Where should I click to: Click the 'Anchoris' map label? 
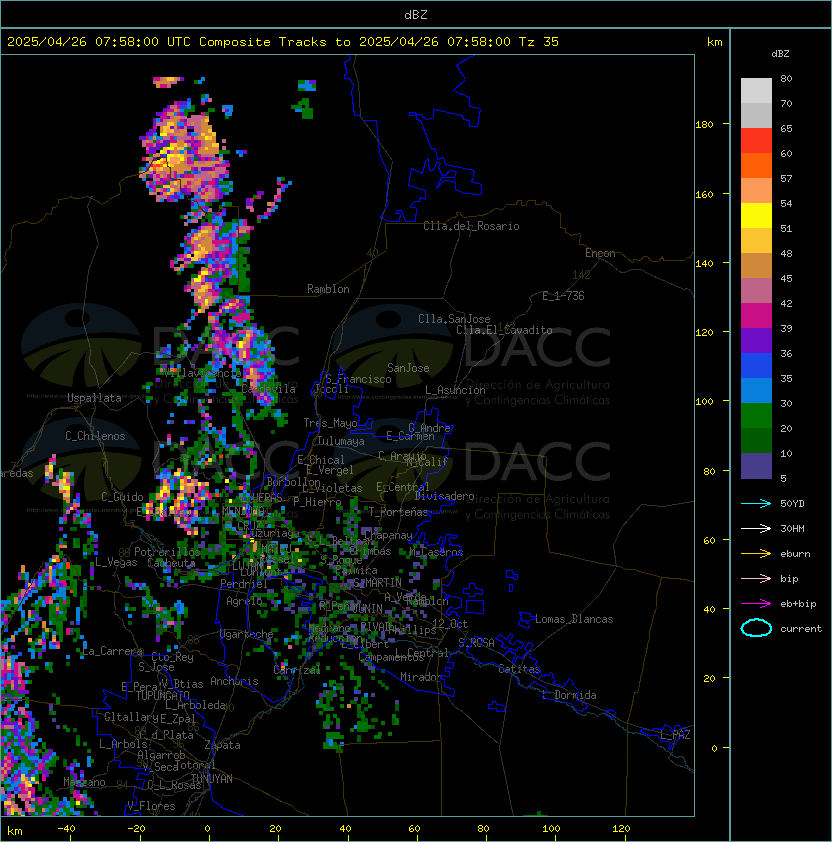[234, 681]
